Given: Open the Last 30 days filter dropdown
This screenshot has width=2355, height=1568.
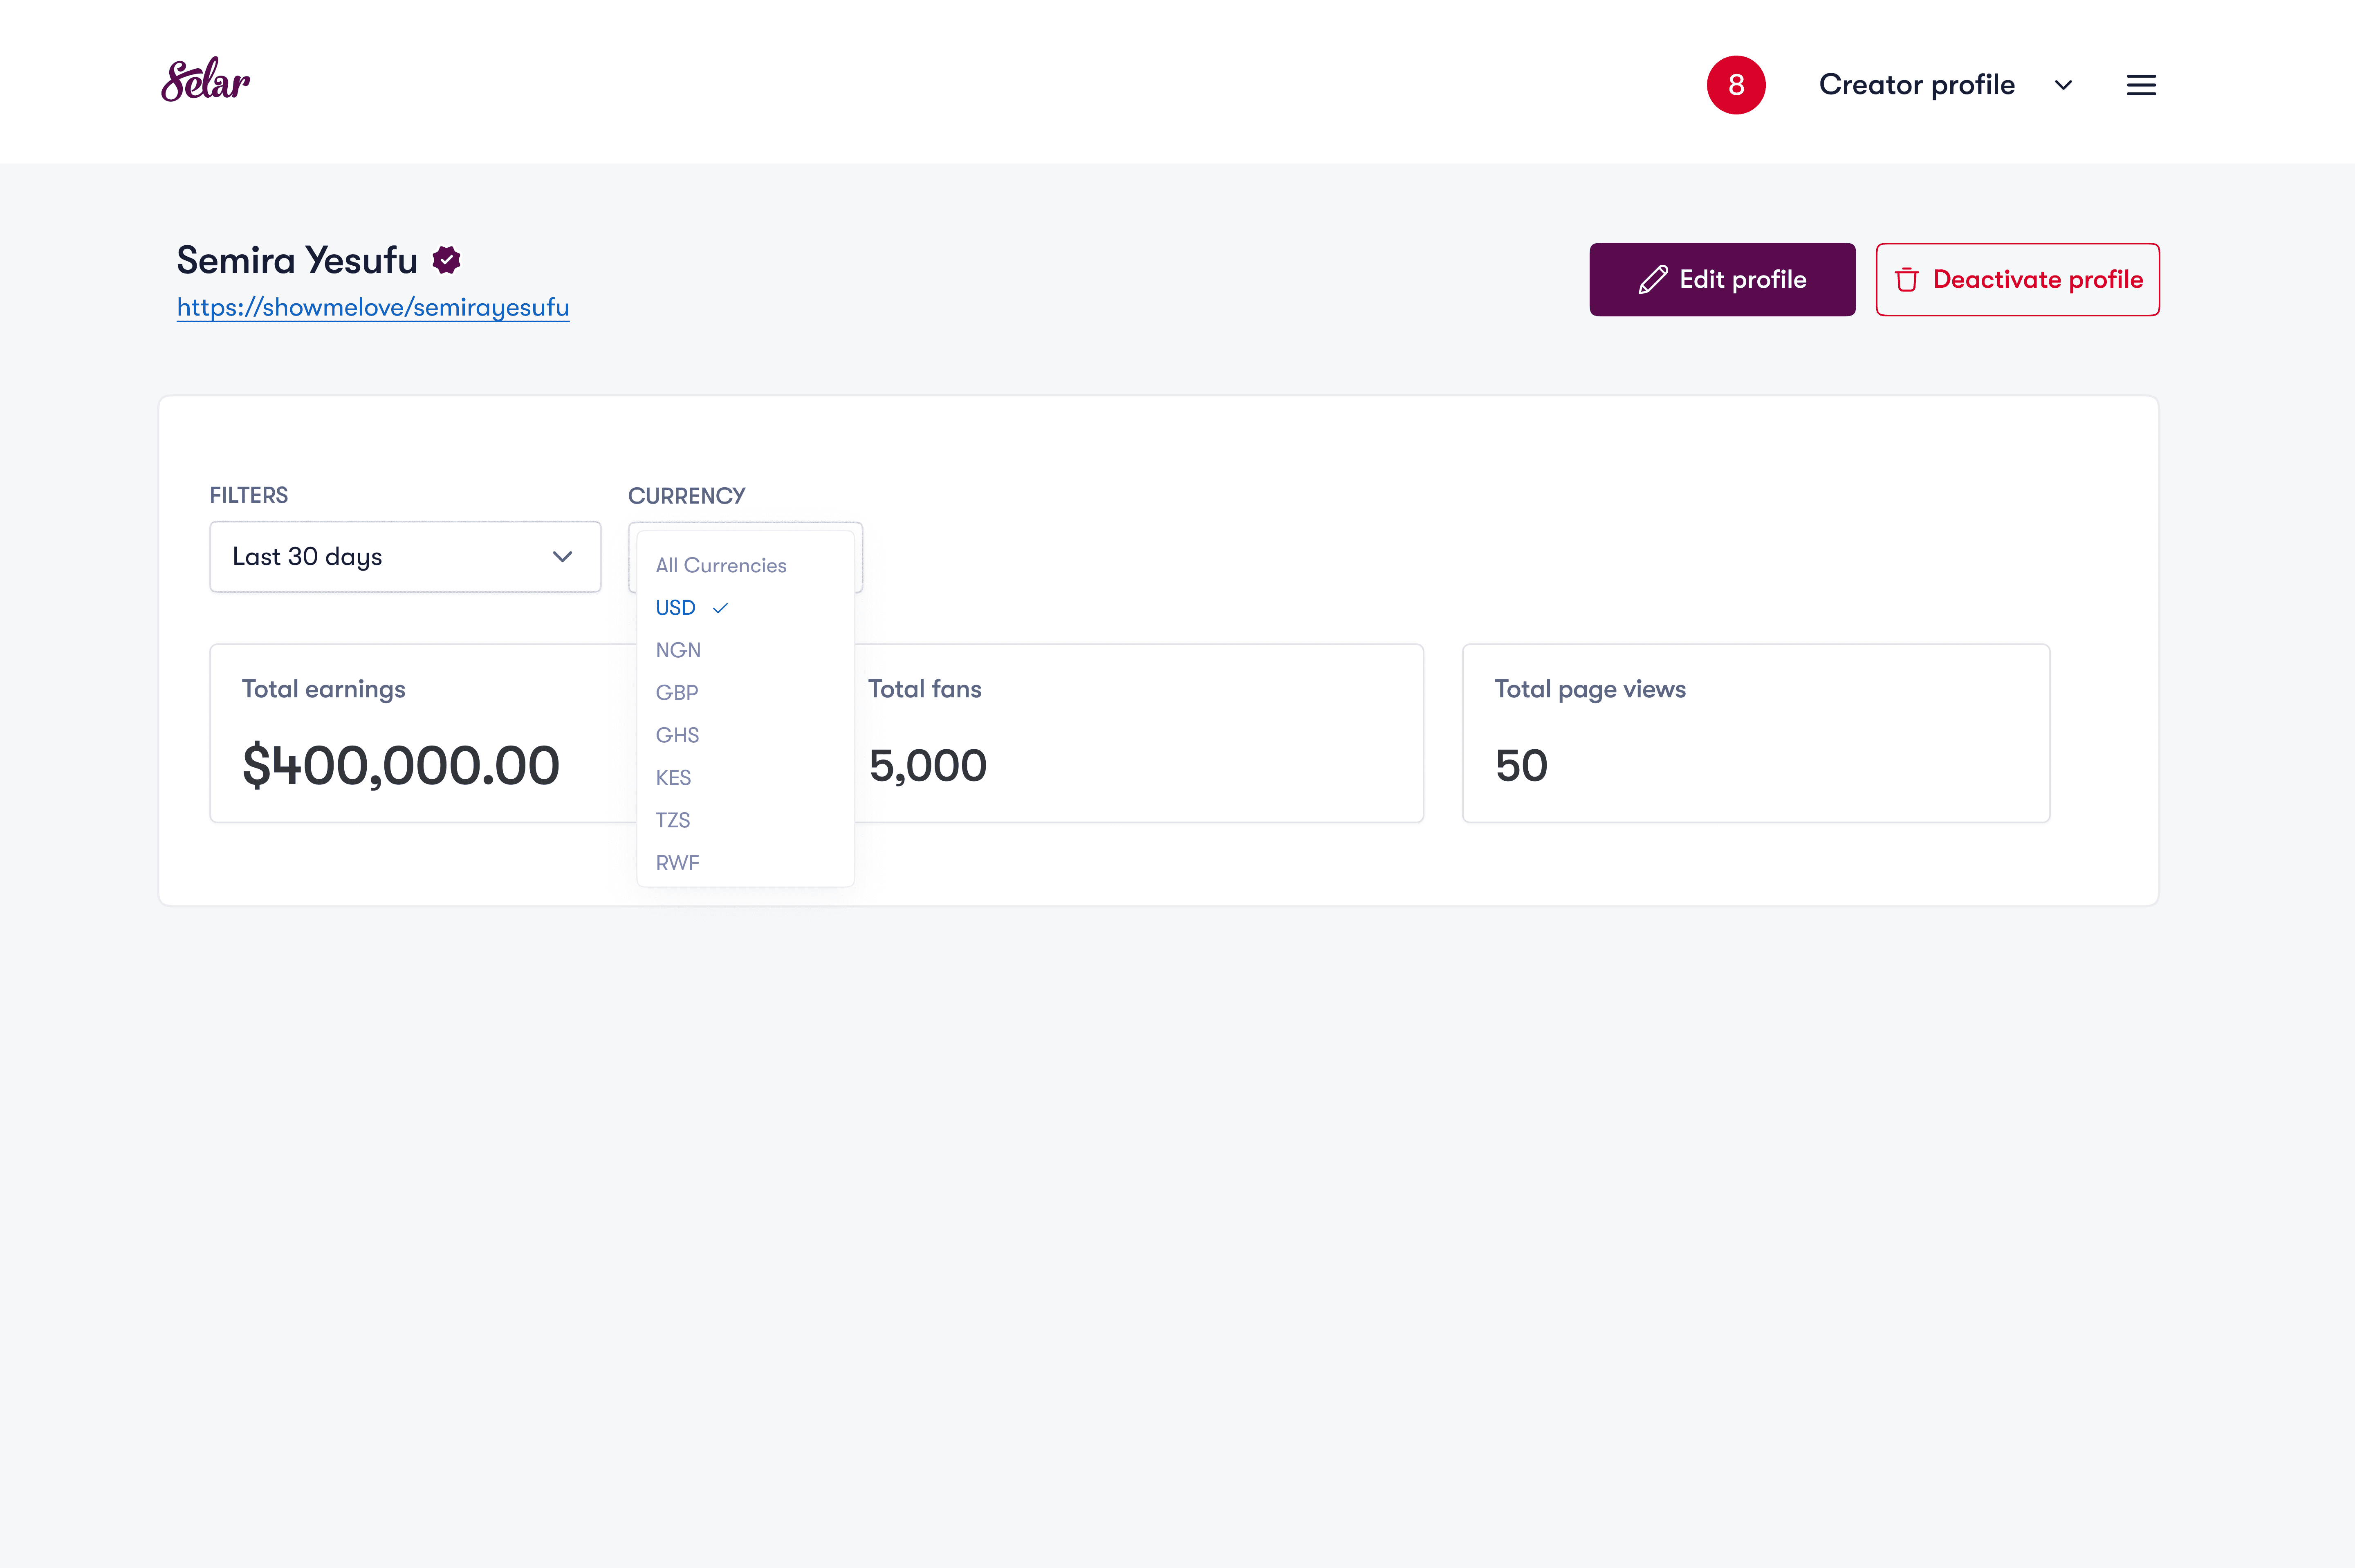Looking at the screenshot, I should [x=405, y=557].
